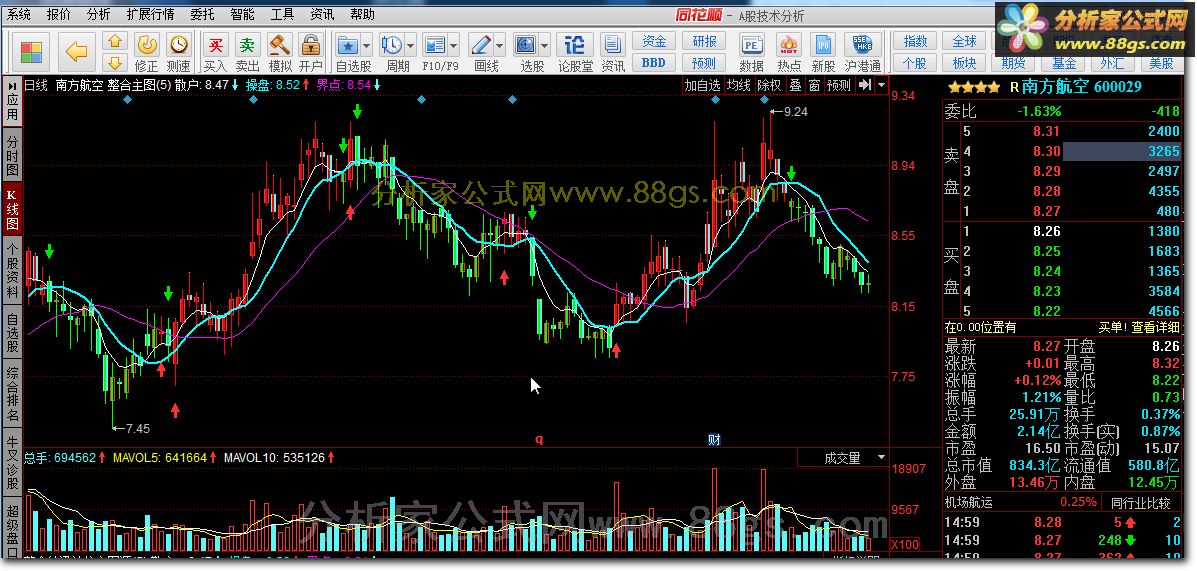Click the 指数 button
Screen dimensions: 1197x571
(915, 41)
